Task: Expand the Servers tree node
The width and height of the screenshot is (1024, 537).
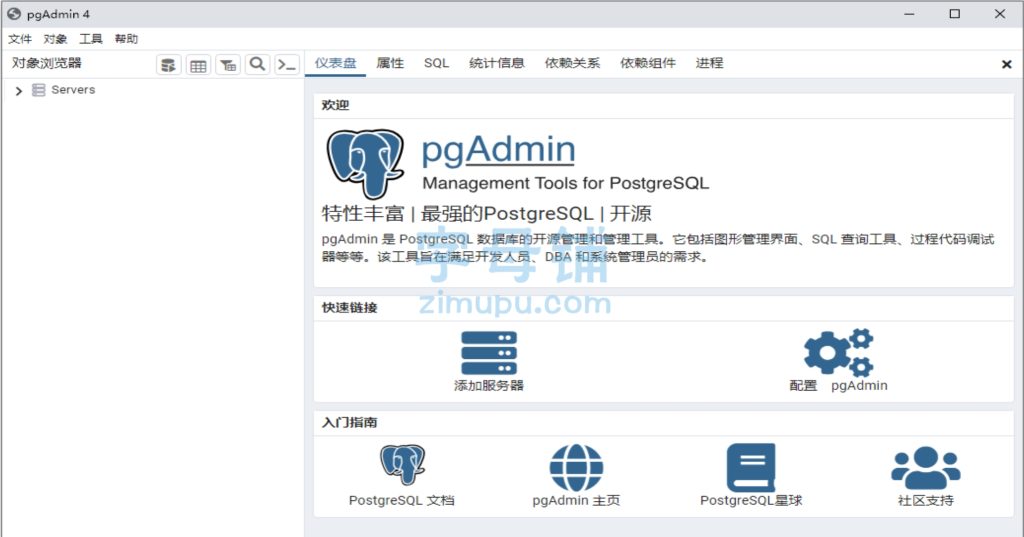Action: tap(19, 91)
